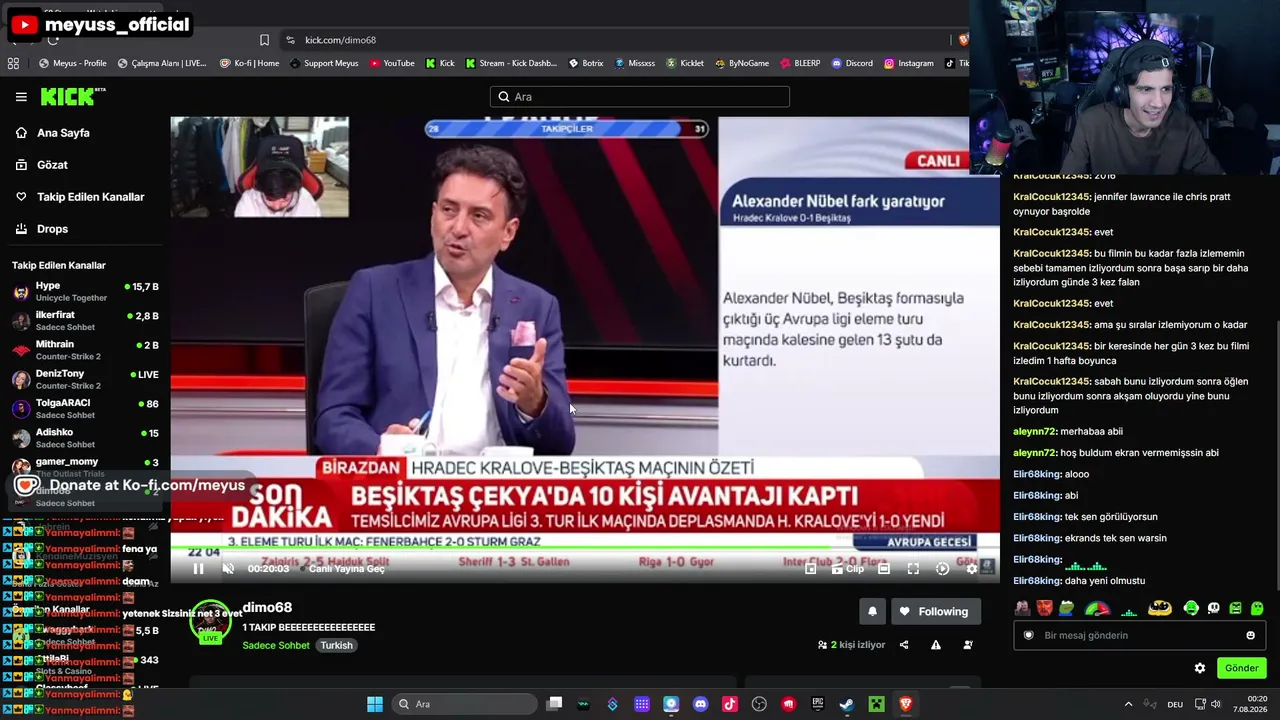The height and width of the screenshot is (720, 1280).
Task: Open the Gözat browse page
Action: point(52,165)
